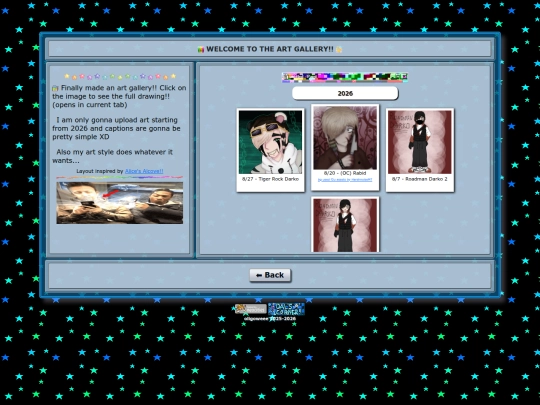Click the gallery emoji beside the welcome title
Viewport: 540px width, 405px height.
click(201, 50)
